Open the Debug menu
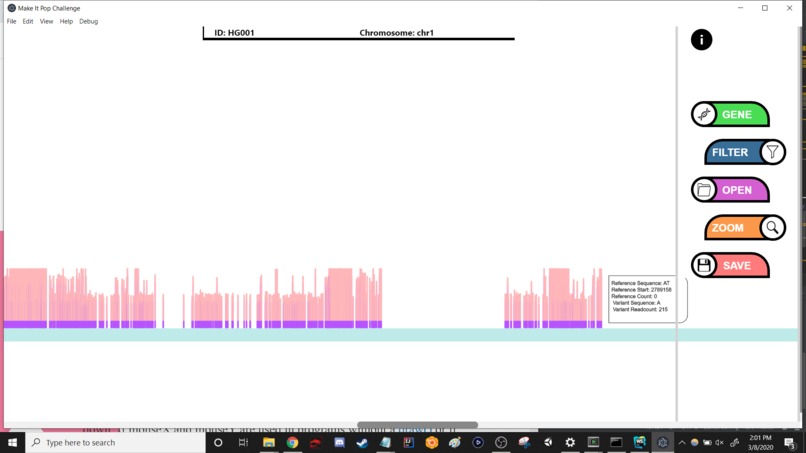The height and width of the screenshot is (453, 806). tap(88, 21)
